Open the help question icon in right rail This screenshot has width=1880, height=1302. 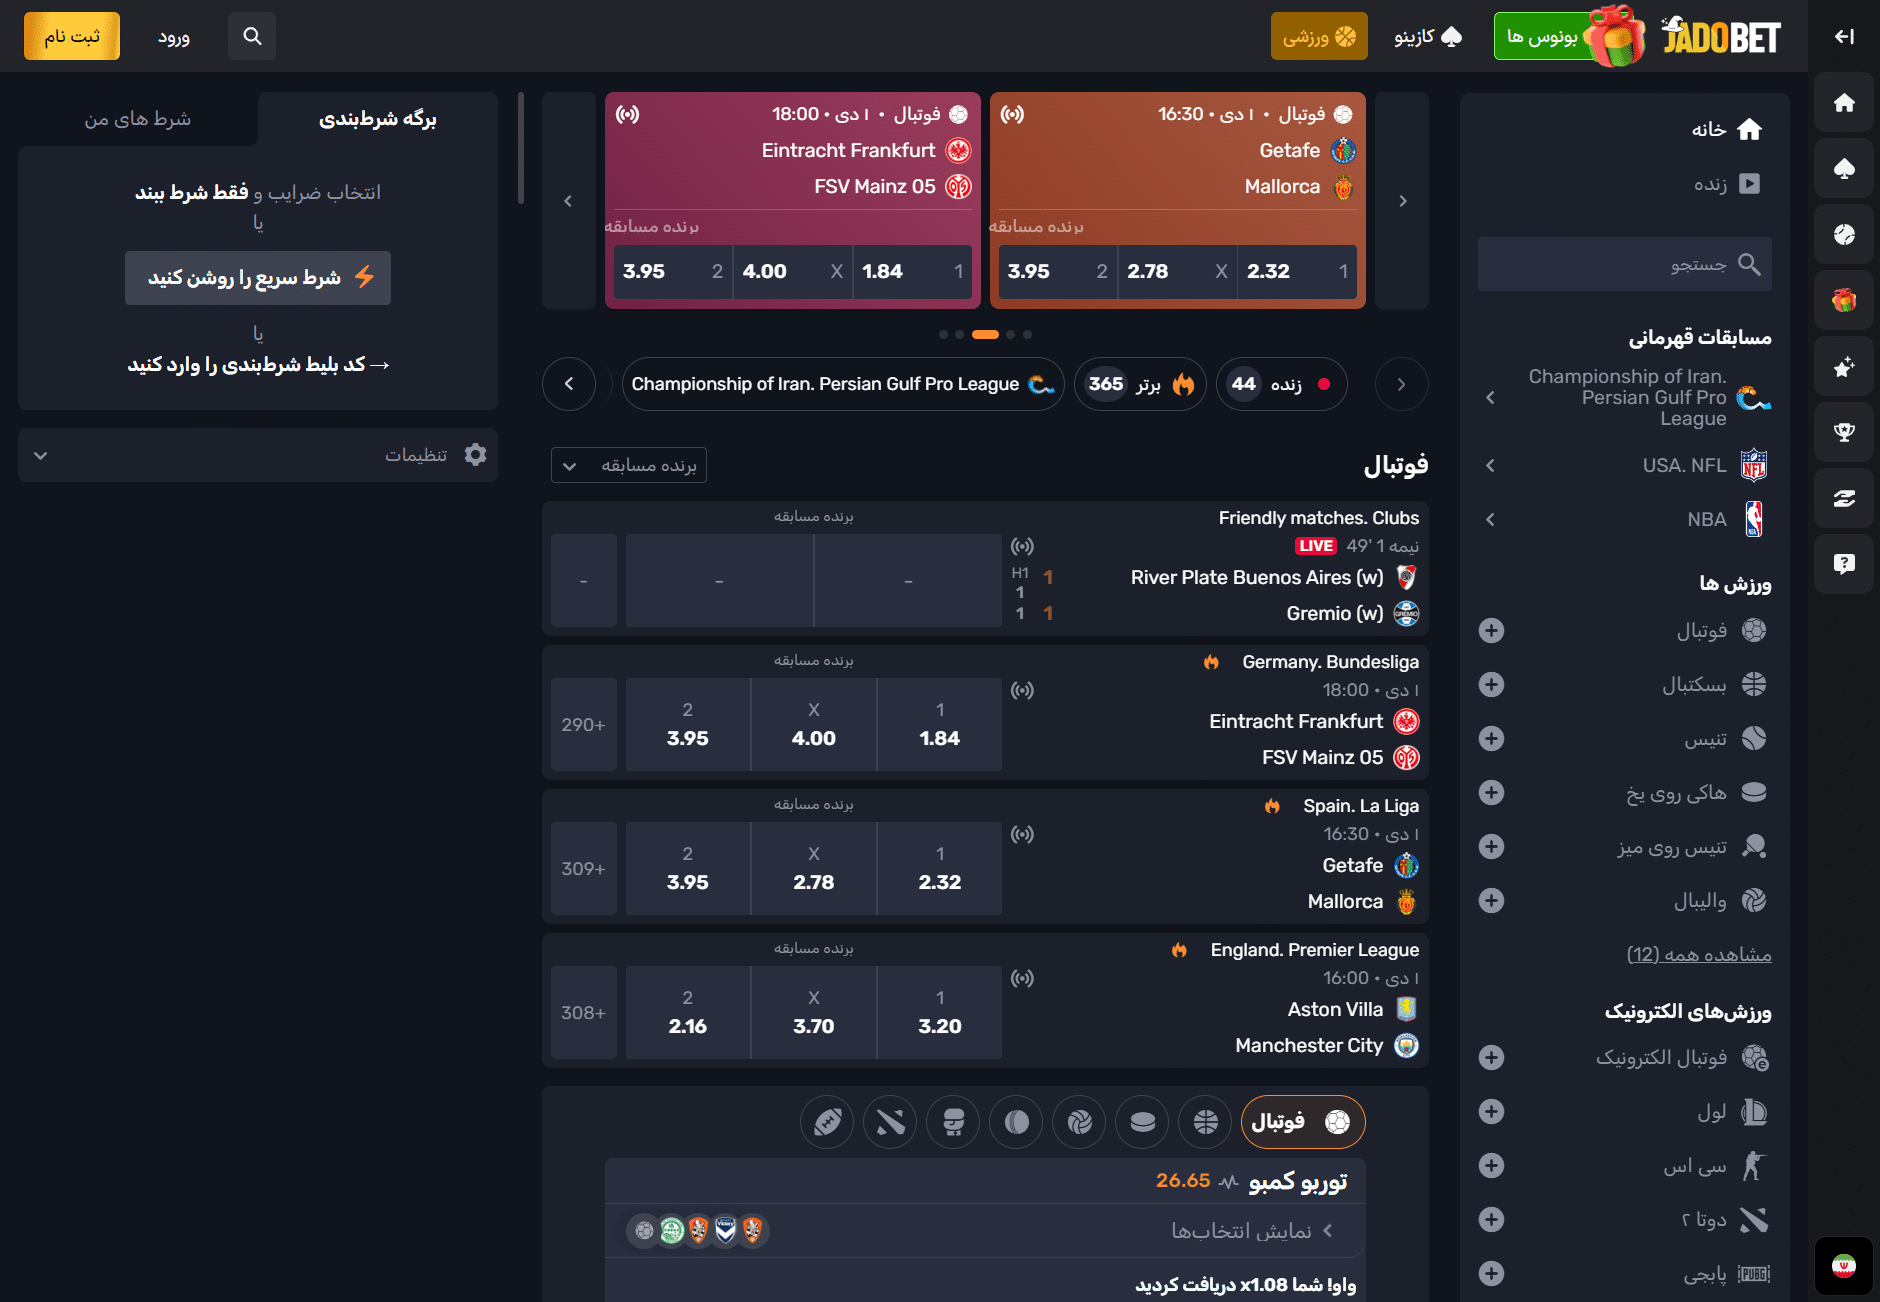[1844, 564]
